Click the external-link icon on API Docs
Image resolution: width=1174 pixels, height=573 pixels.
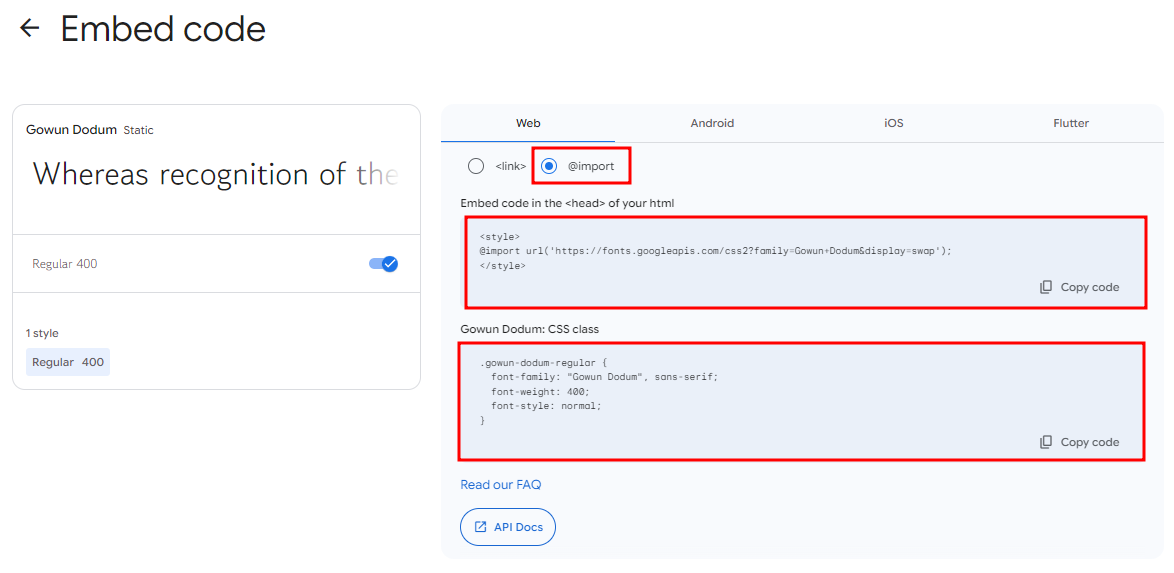tap(481, 527)
